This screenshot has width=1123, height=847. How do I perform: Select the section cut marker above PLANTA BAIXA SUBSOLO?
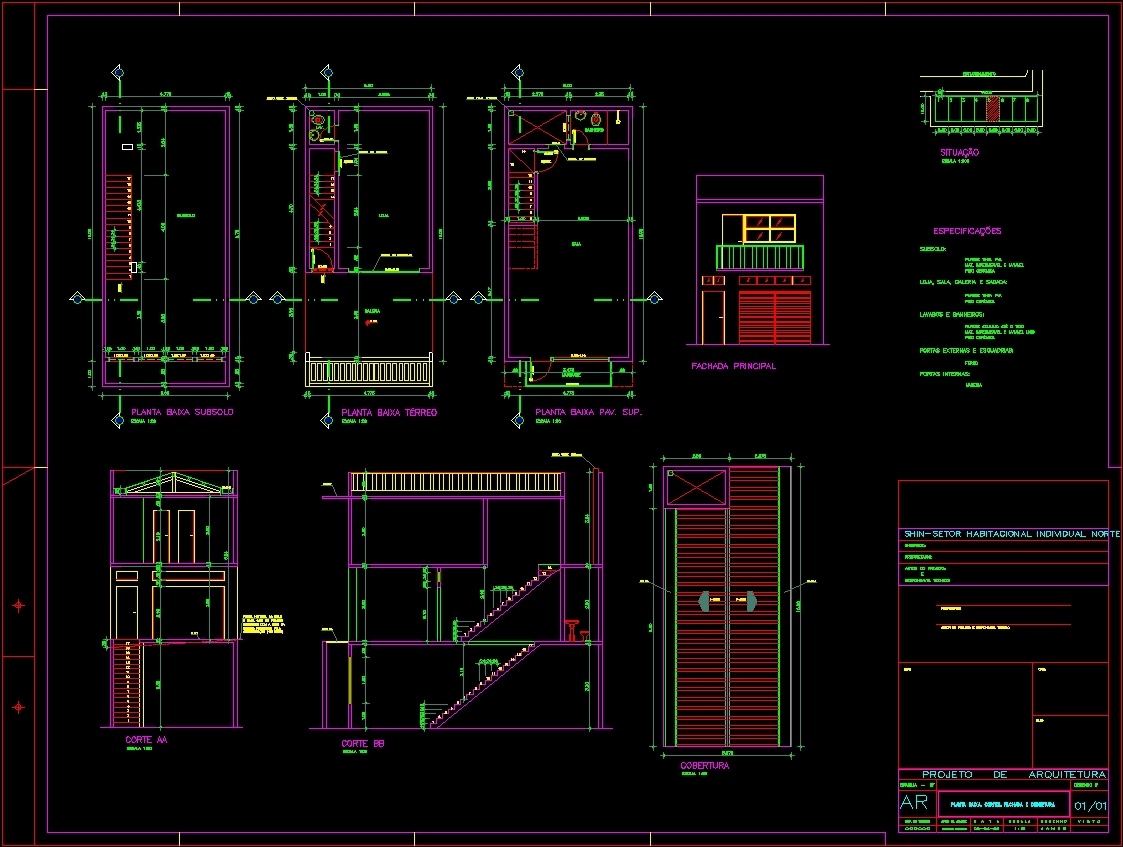pyautogui.click(x=119, y=72)
